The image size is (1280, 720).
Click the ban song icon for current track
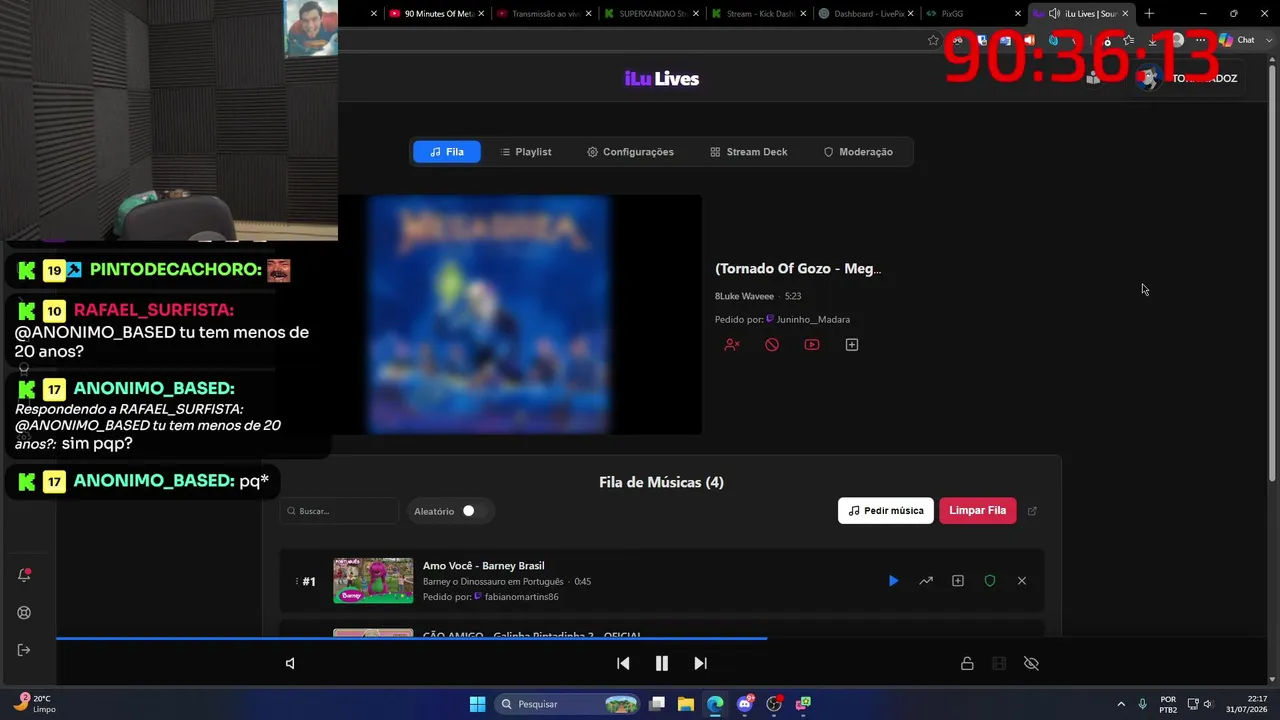772,345
